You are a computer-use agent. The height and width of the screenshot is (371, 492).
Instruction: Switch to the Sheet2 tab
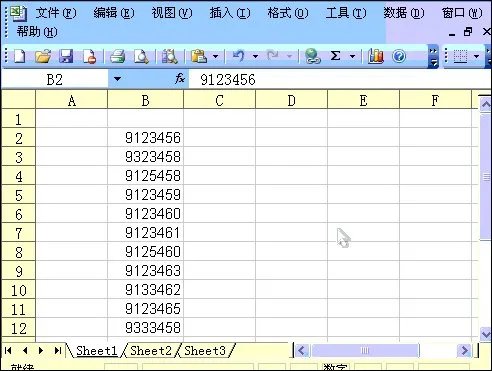[151, 351]
